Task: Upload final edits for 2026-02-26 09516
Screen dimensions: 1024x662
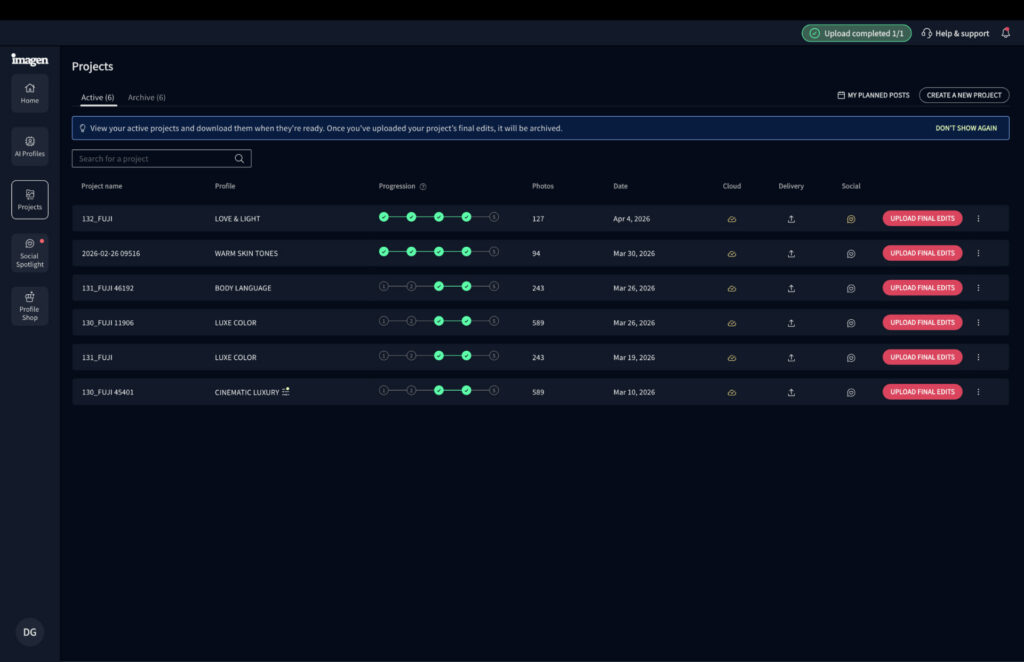Action: [x=922, y=253]
